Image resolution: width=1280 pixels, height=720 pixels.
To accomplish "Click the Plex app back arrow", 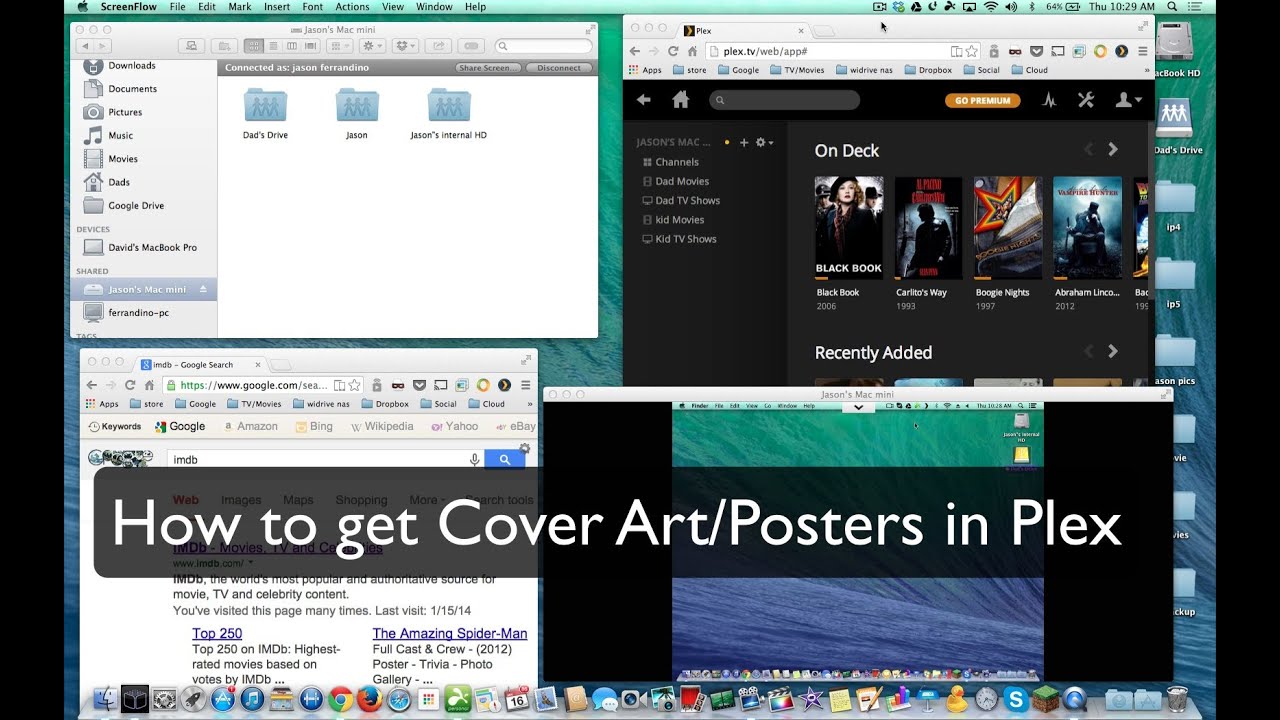I will (x=644, y=100).
